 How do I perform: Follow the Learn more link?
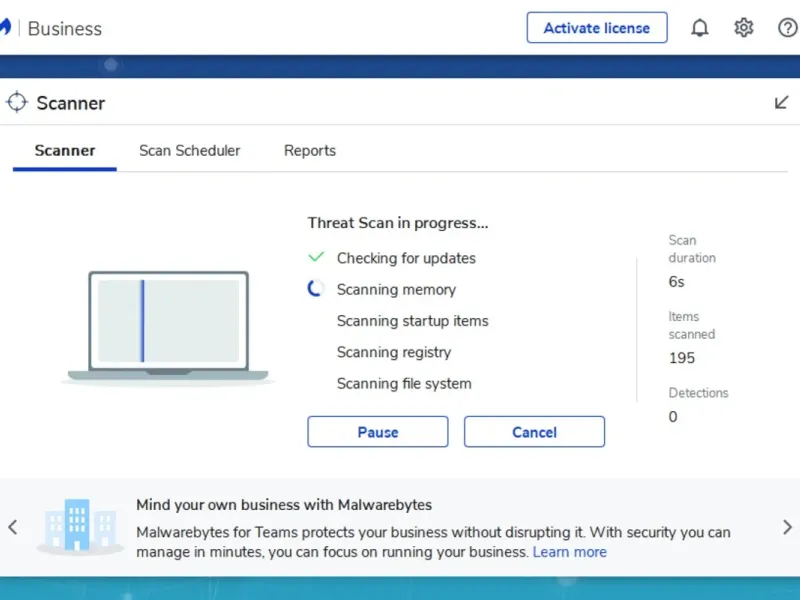[x=569, y=552]
